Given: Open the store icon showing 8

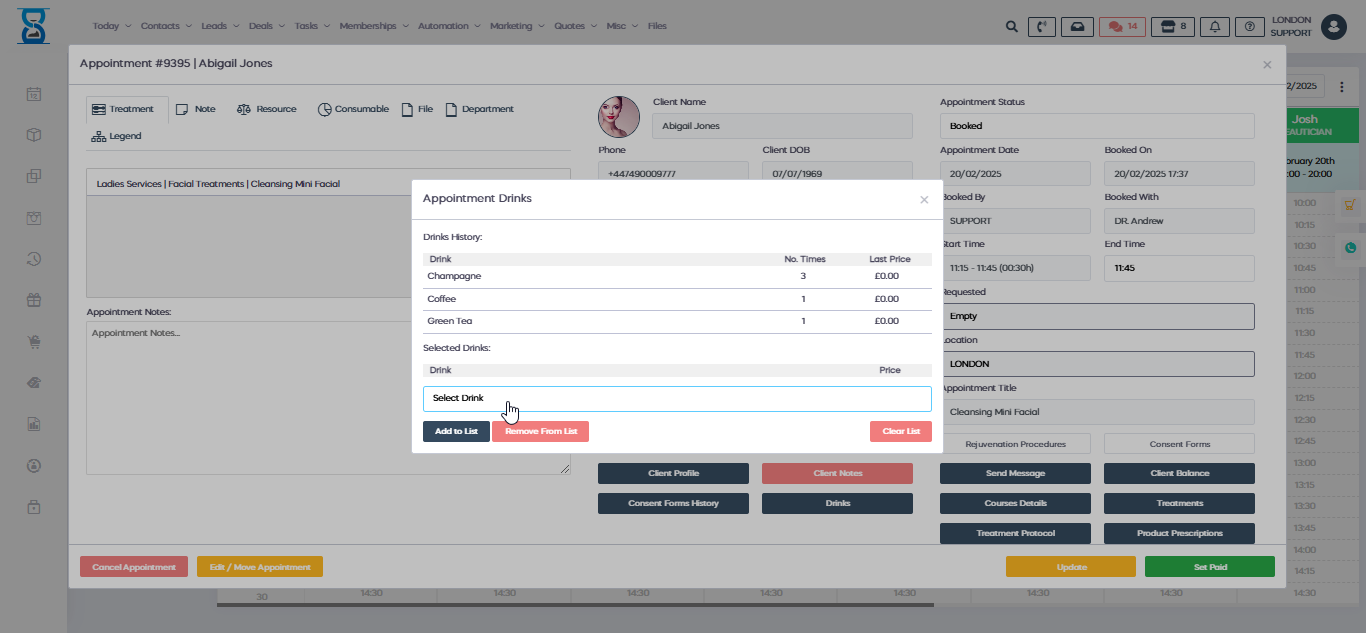Looking at the screenshot, I should click(x=1172, y=27).
